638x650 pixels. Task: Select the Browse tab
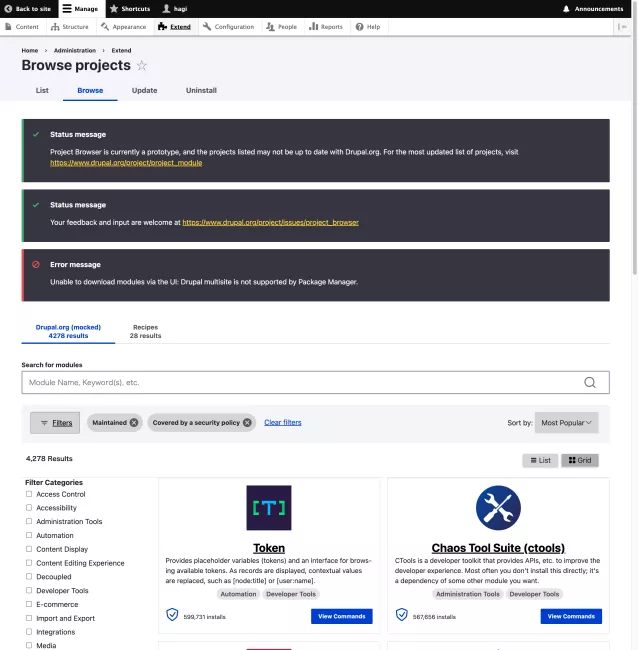pyautogui.click(x=90, y=90)
